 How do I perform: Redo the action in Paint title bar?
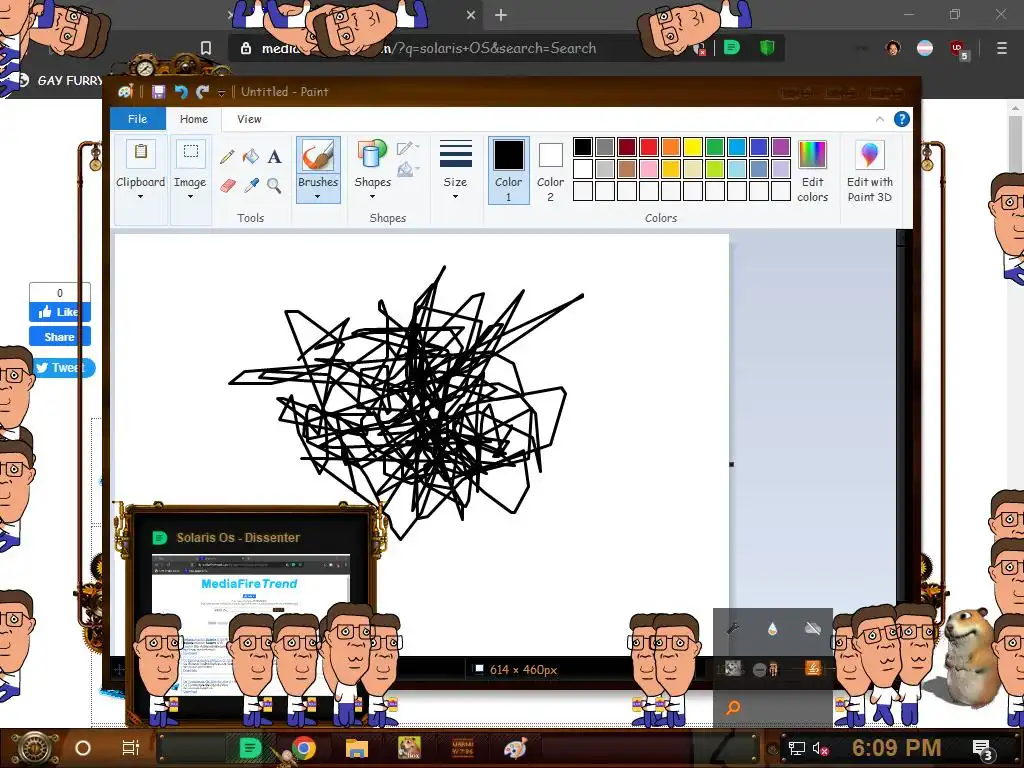(202, 92)
